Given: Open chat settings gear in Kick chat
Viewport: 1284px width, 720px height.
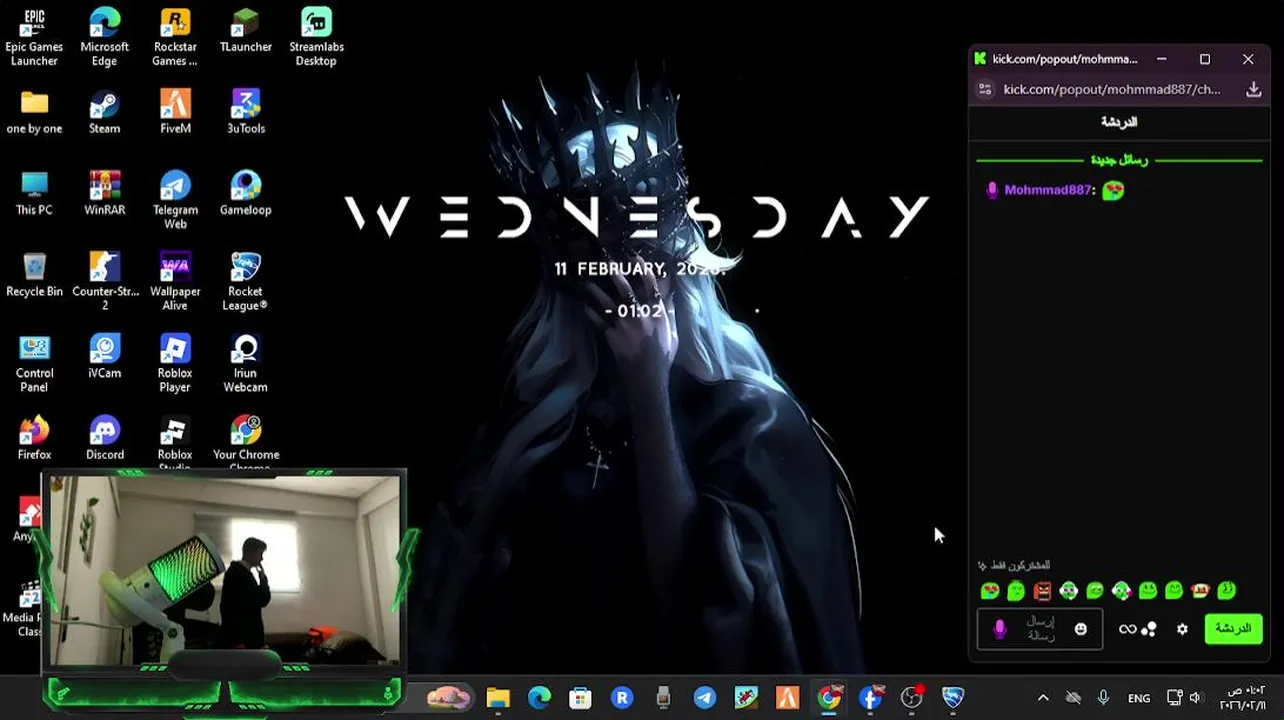Looking at the screenshot, I should coord(1182,629).
